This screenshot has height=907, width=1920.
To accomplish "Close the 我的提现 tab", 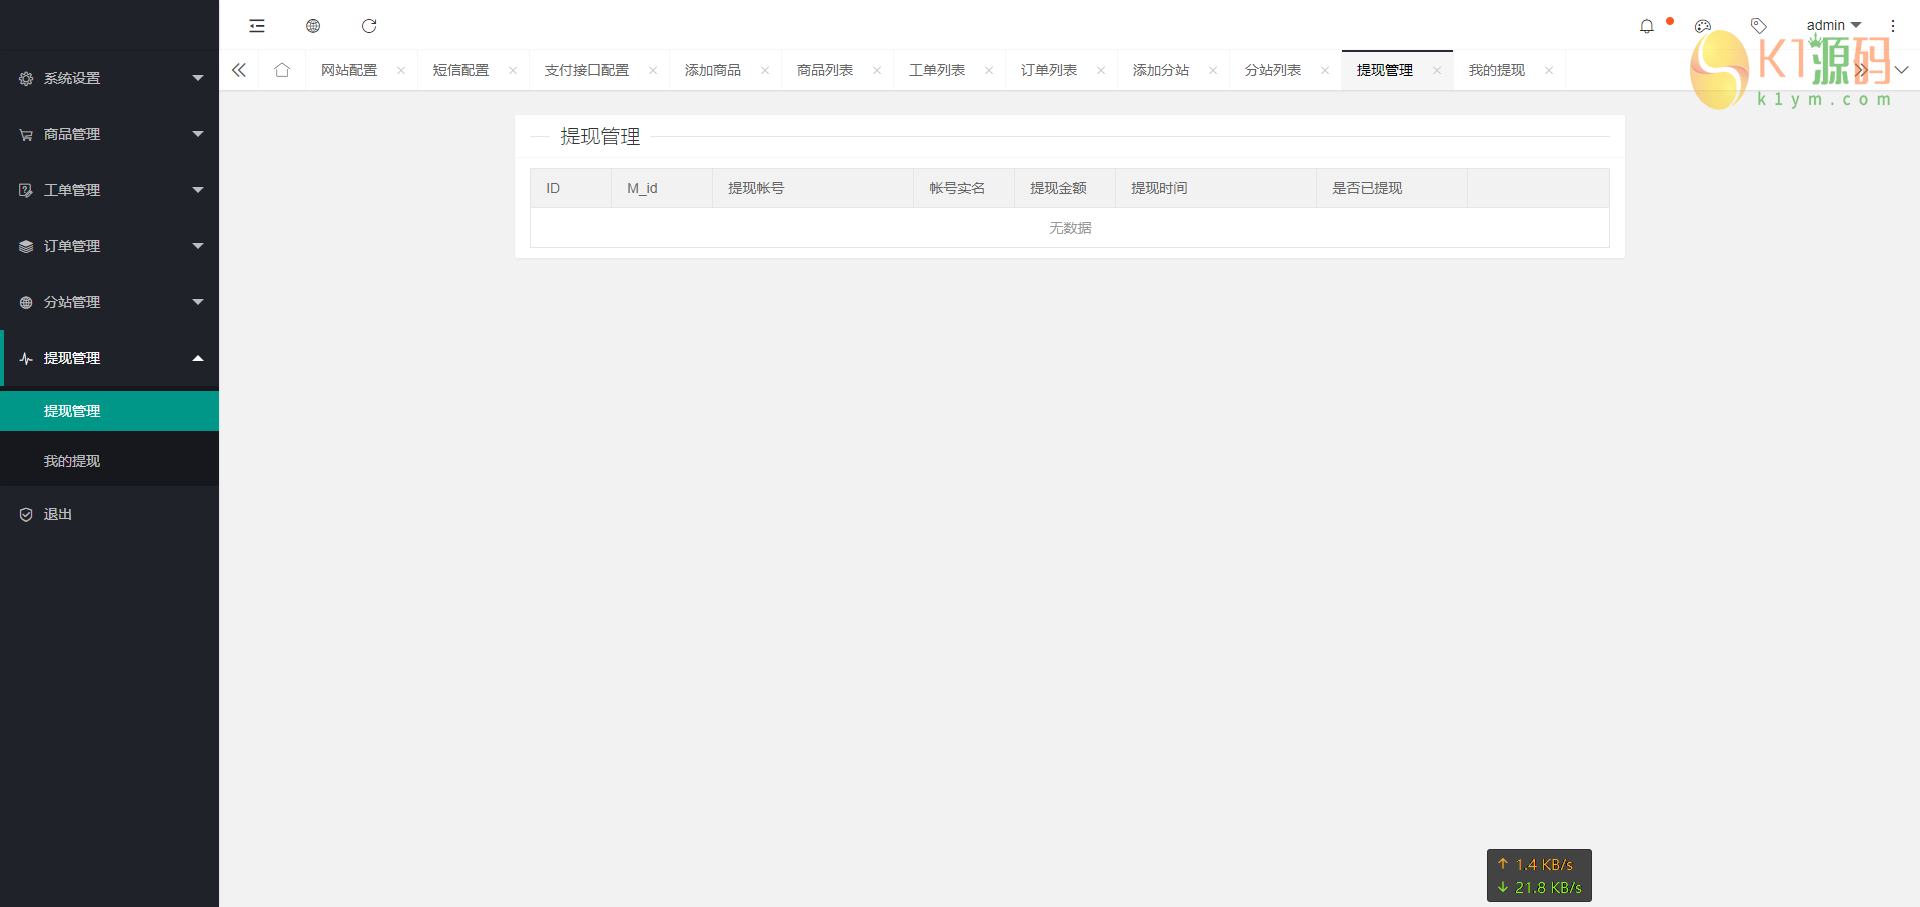I will pyautogui.click(x=1549, y=70).
